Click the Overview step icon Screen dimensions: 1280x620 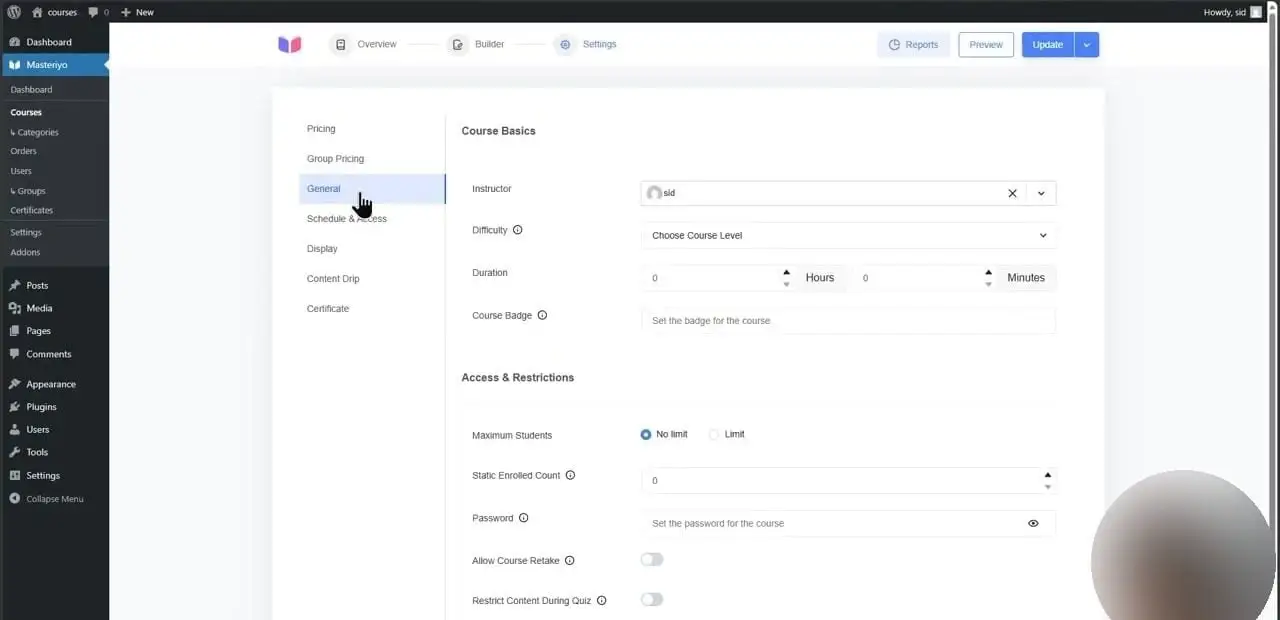pos(341,44)
